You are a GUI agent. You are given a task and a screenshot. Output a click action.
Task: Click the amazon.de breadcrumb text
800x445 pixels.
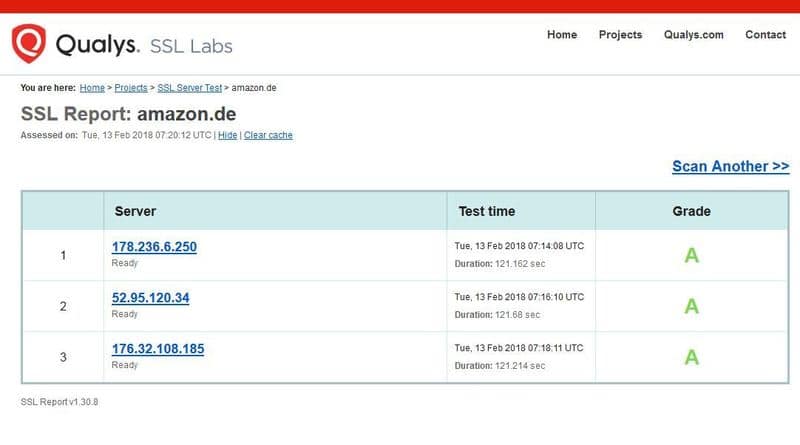coord(254,88)
